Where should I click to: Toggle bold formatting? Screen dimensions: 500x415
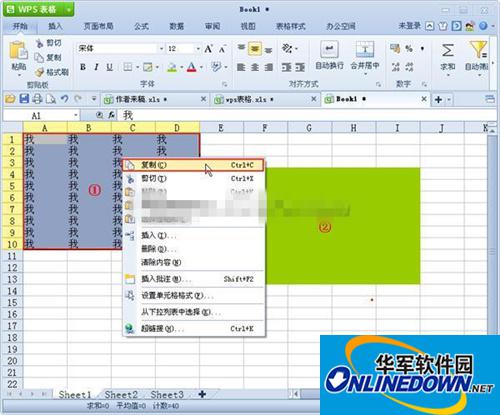point(83,67)
